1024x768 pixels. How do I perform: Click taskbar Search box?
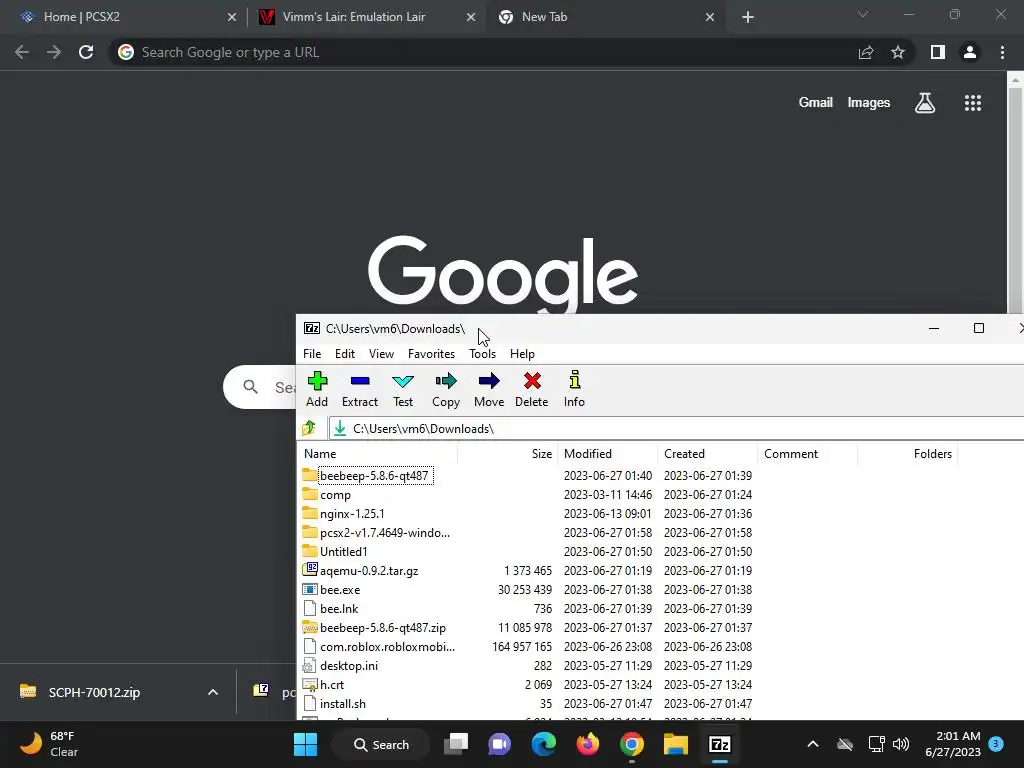(381, 744)
